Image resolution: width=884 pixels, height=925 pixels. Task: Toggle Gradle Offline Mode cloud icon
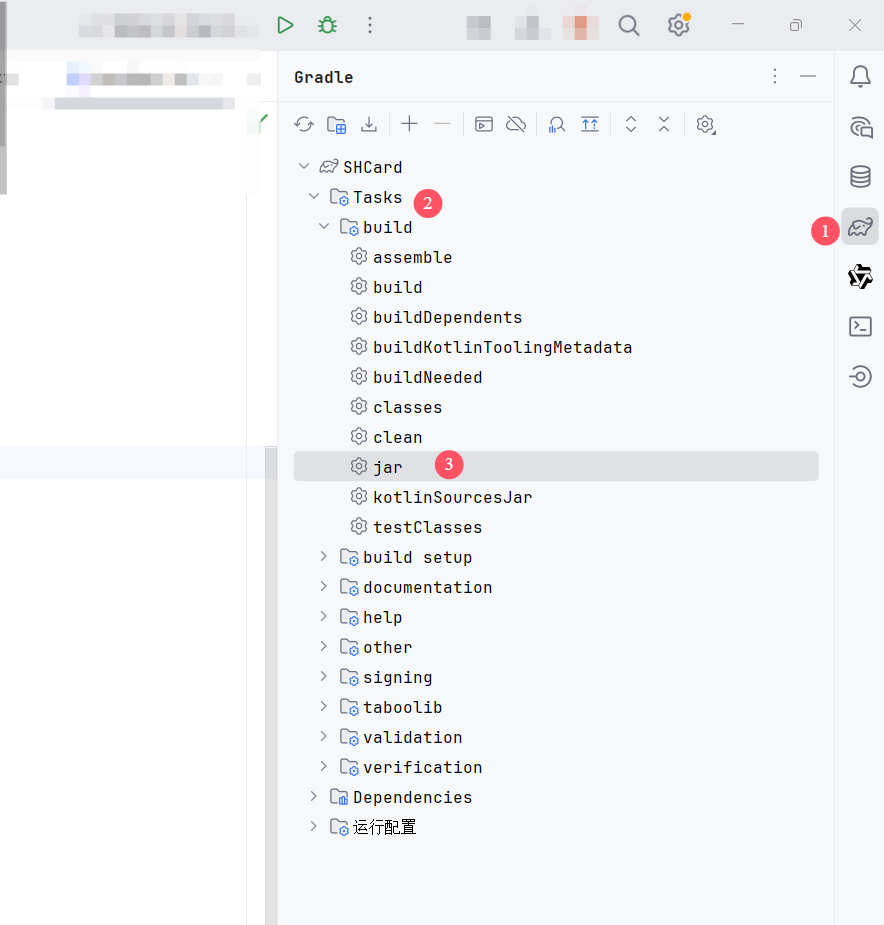[x=516, y=124]
